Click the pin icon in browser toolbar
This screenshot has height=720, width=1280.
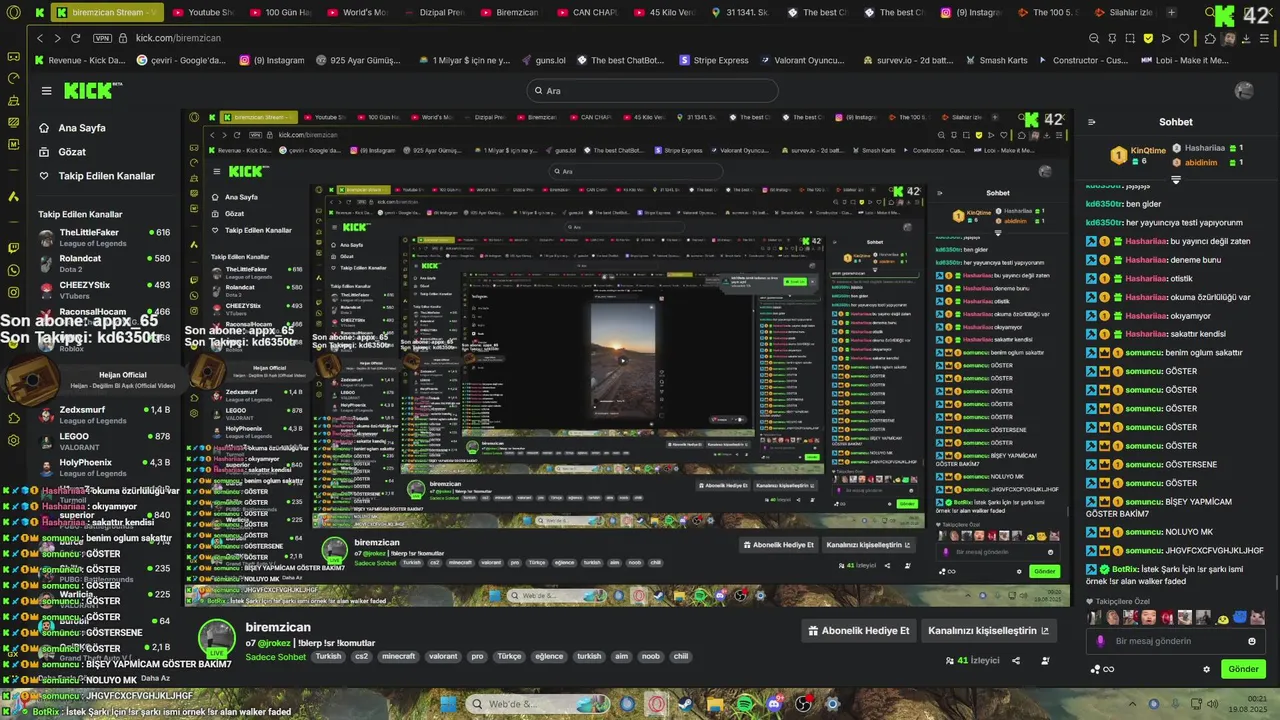[1112, 38]
